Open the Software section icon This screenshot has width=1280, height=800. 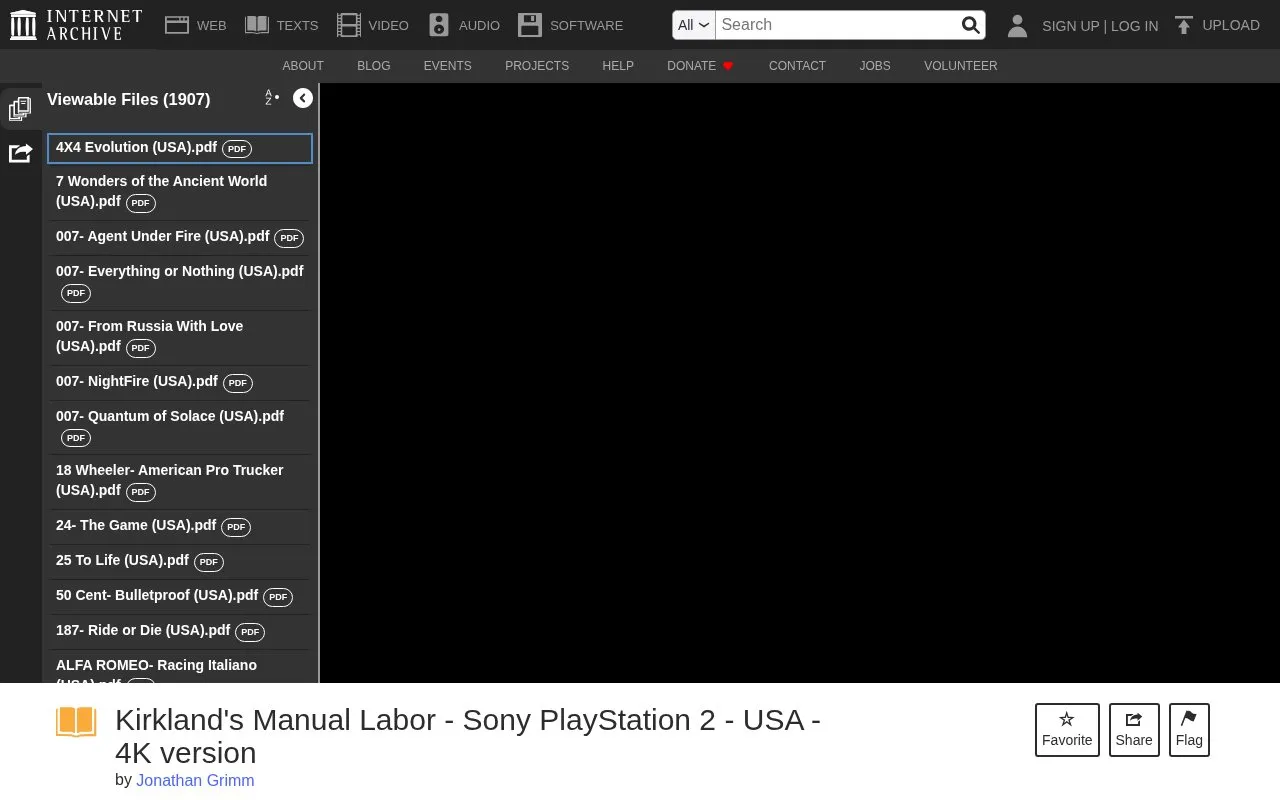(x=530, y=25)
